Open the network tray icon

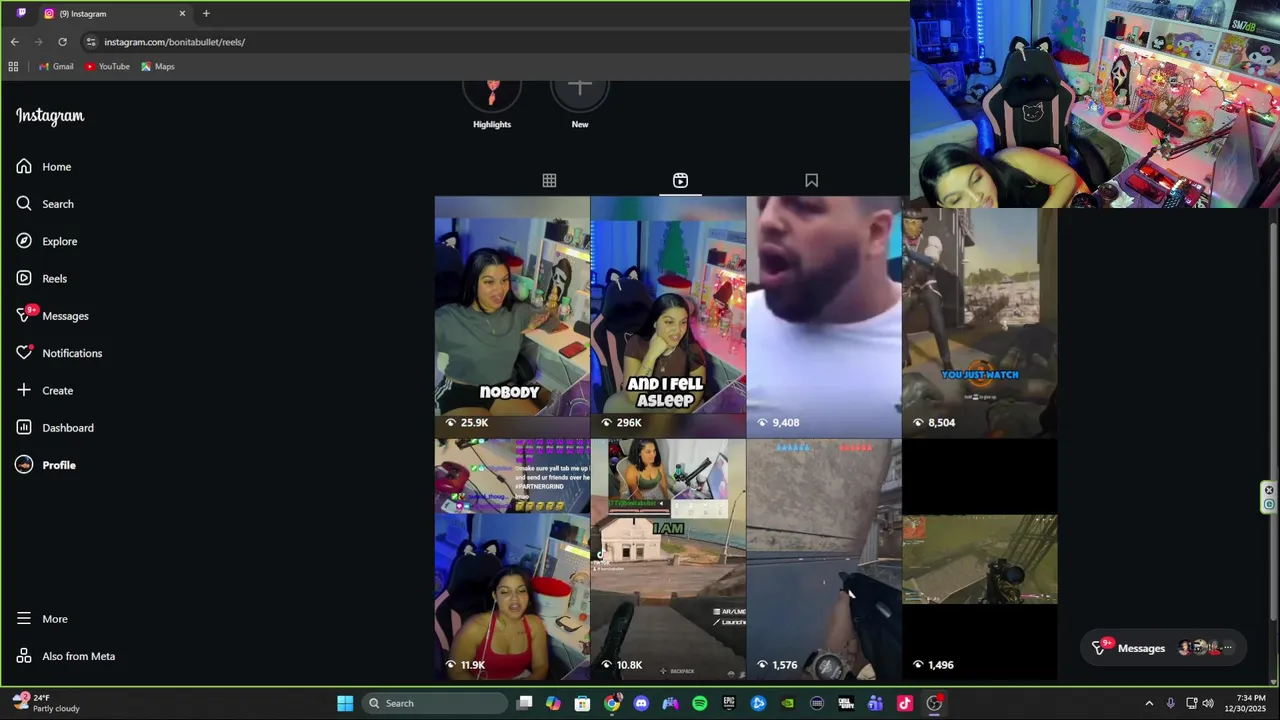coord(1191,703)
